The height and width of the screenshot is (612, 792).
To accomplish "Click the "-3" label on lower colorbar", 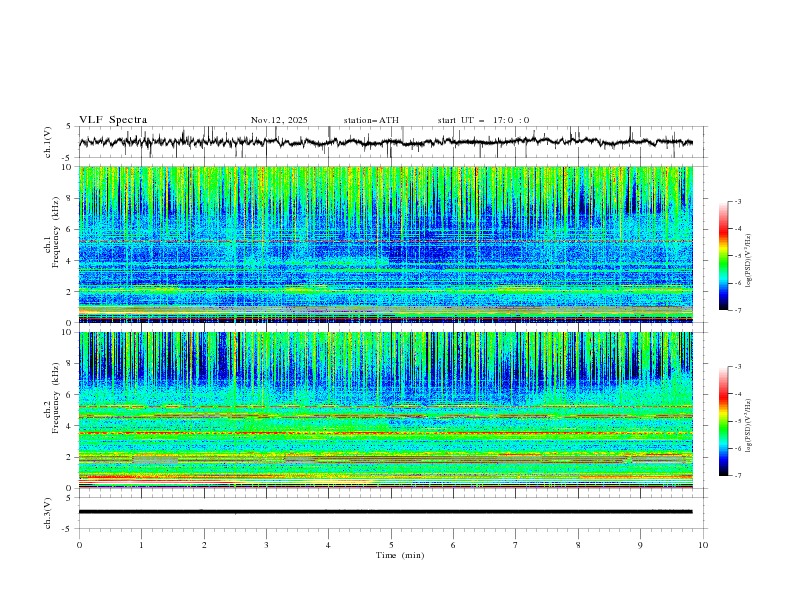I will pos(737,367).
